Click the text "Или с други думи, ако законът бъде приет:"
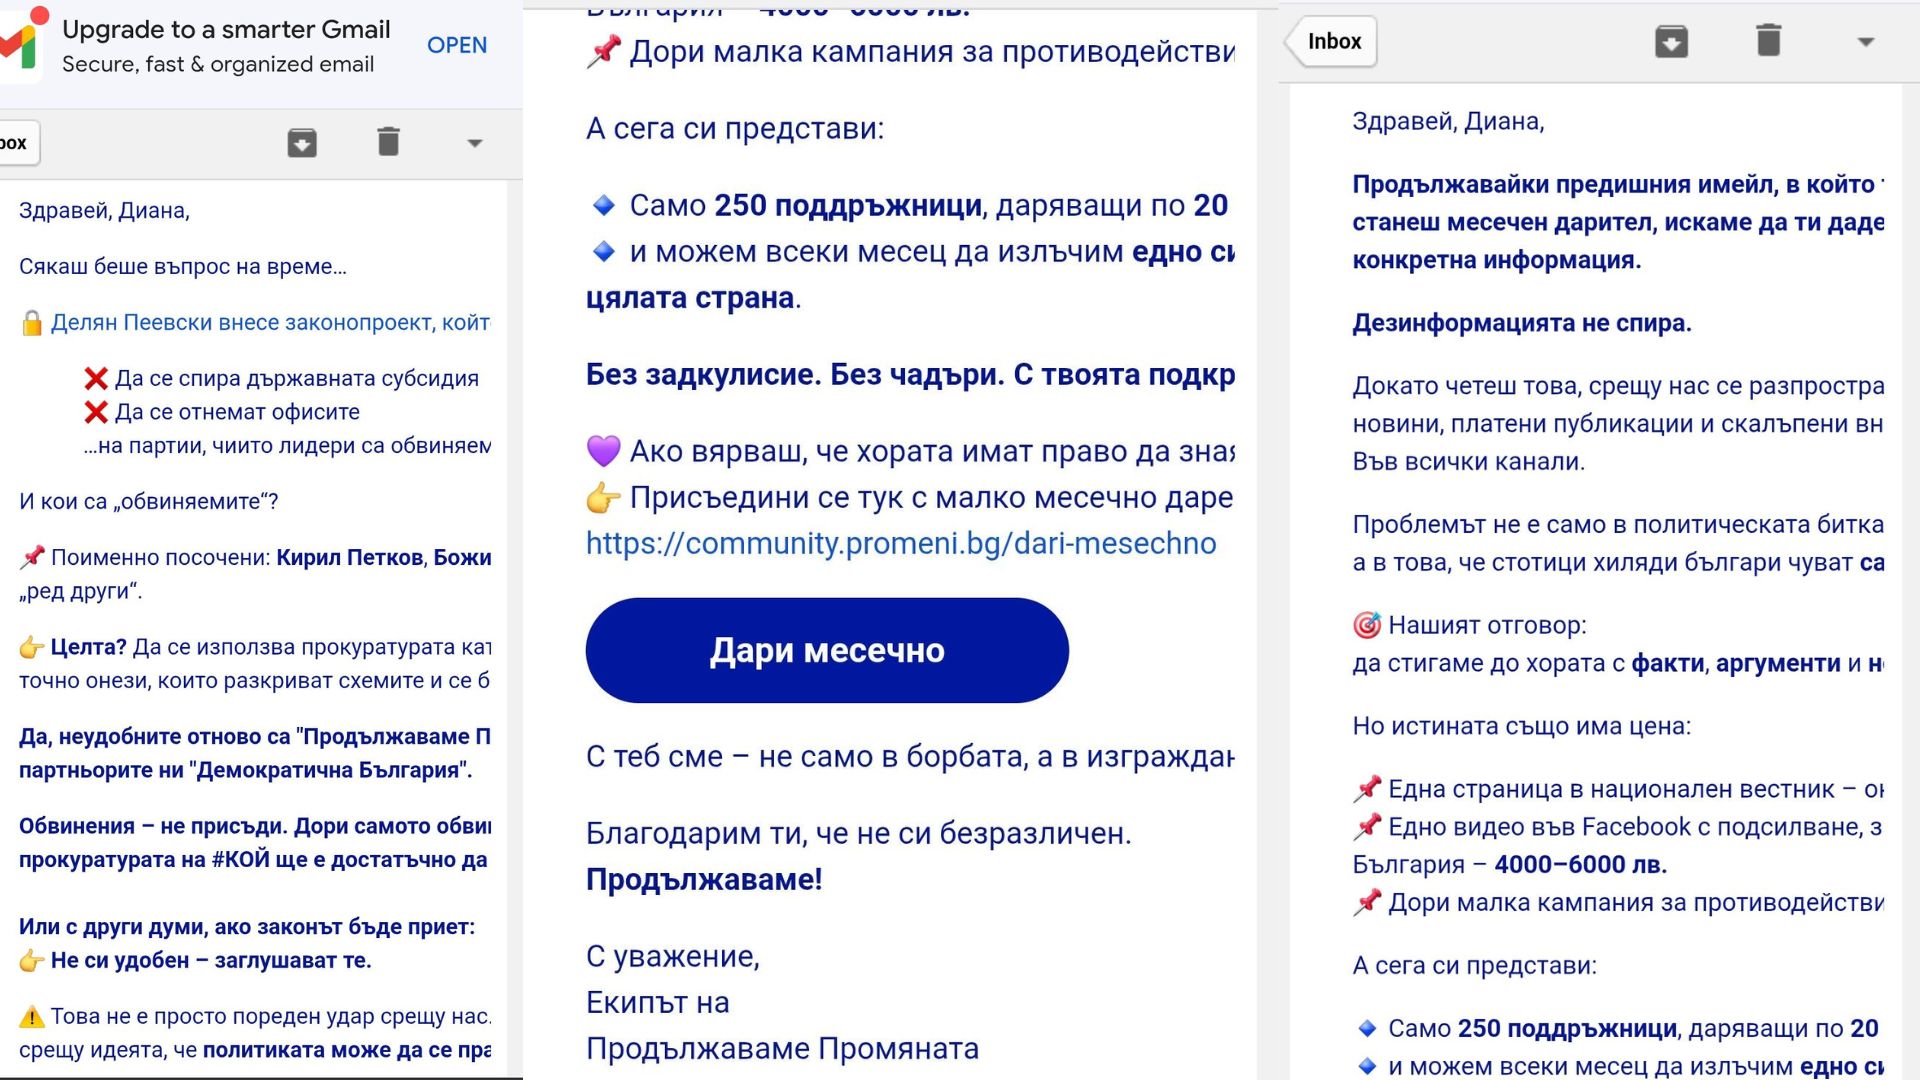This screenshot has width=1920, height=1080. tap(247, 926)
